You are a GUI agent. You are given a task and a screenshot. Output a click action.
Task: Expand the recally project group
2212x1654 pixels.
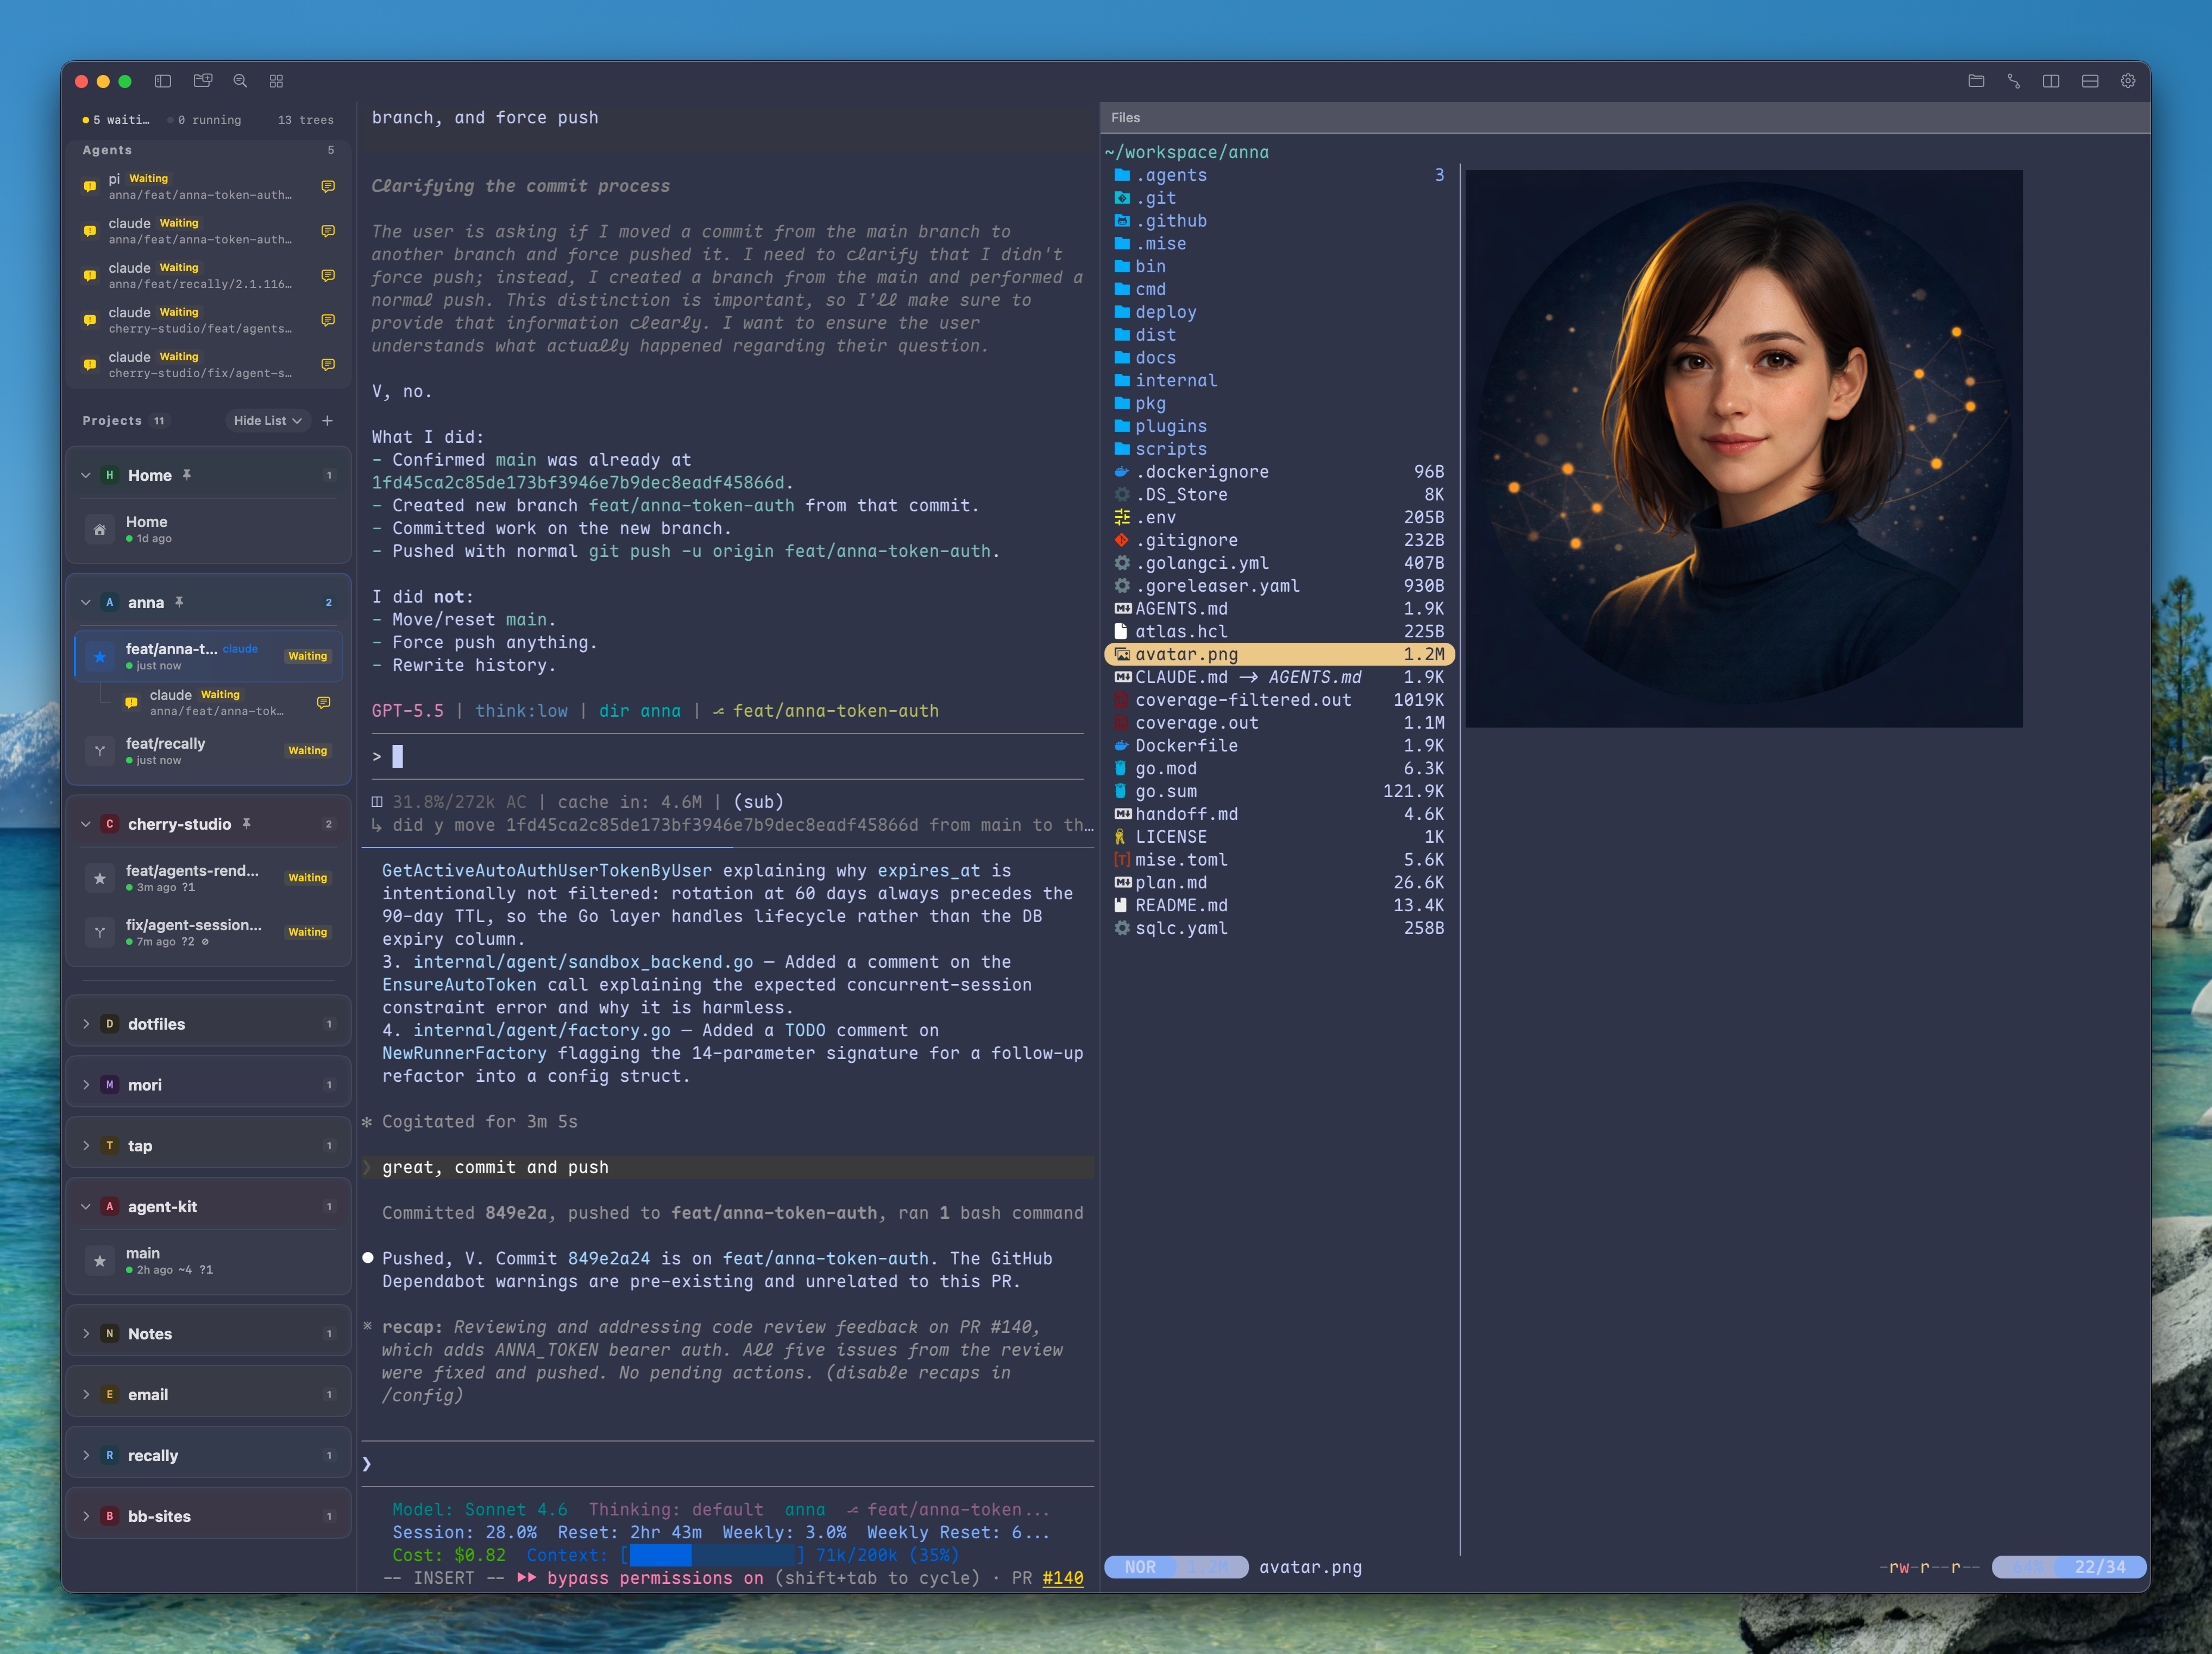pyautogui.click(x=86, y=1456)
